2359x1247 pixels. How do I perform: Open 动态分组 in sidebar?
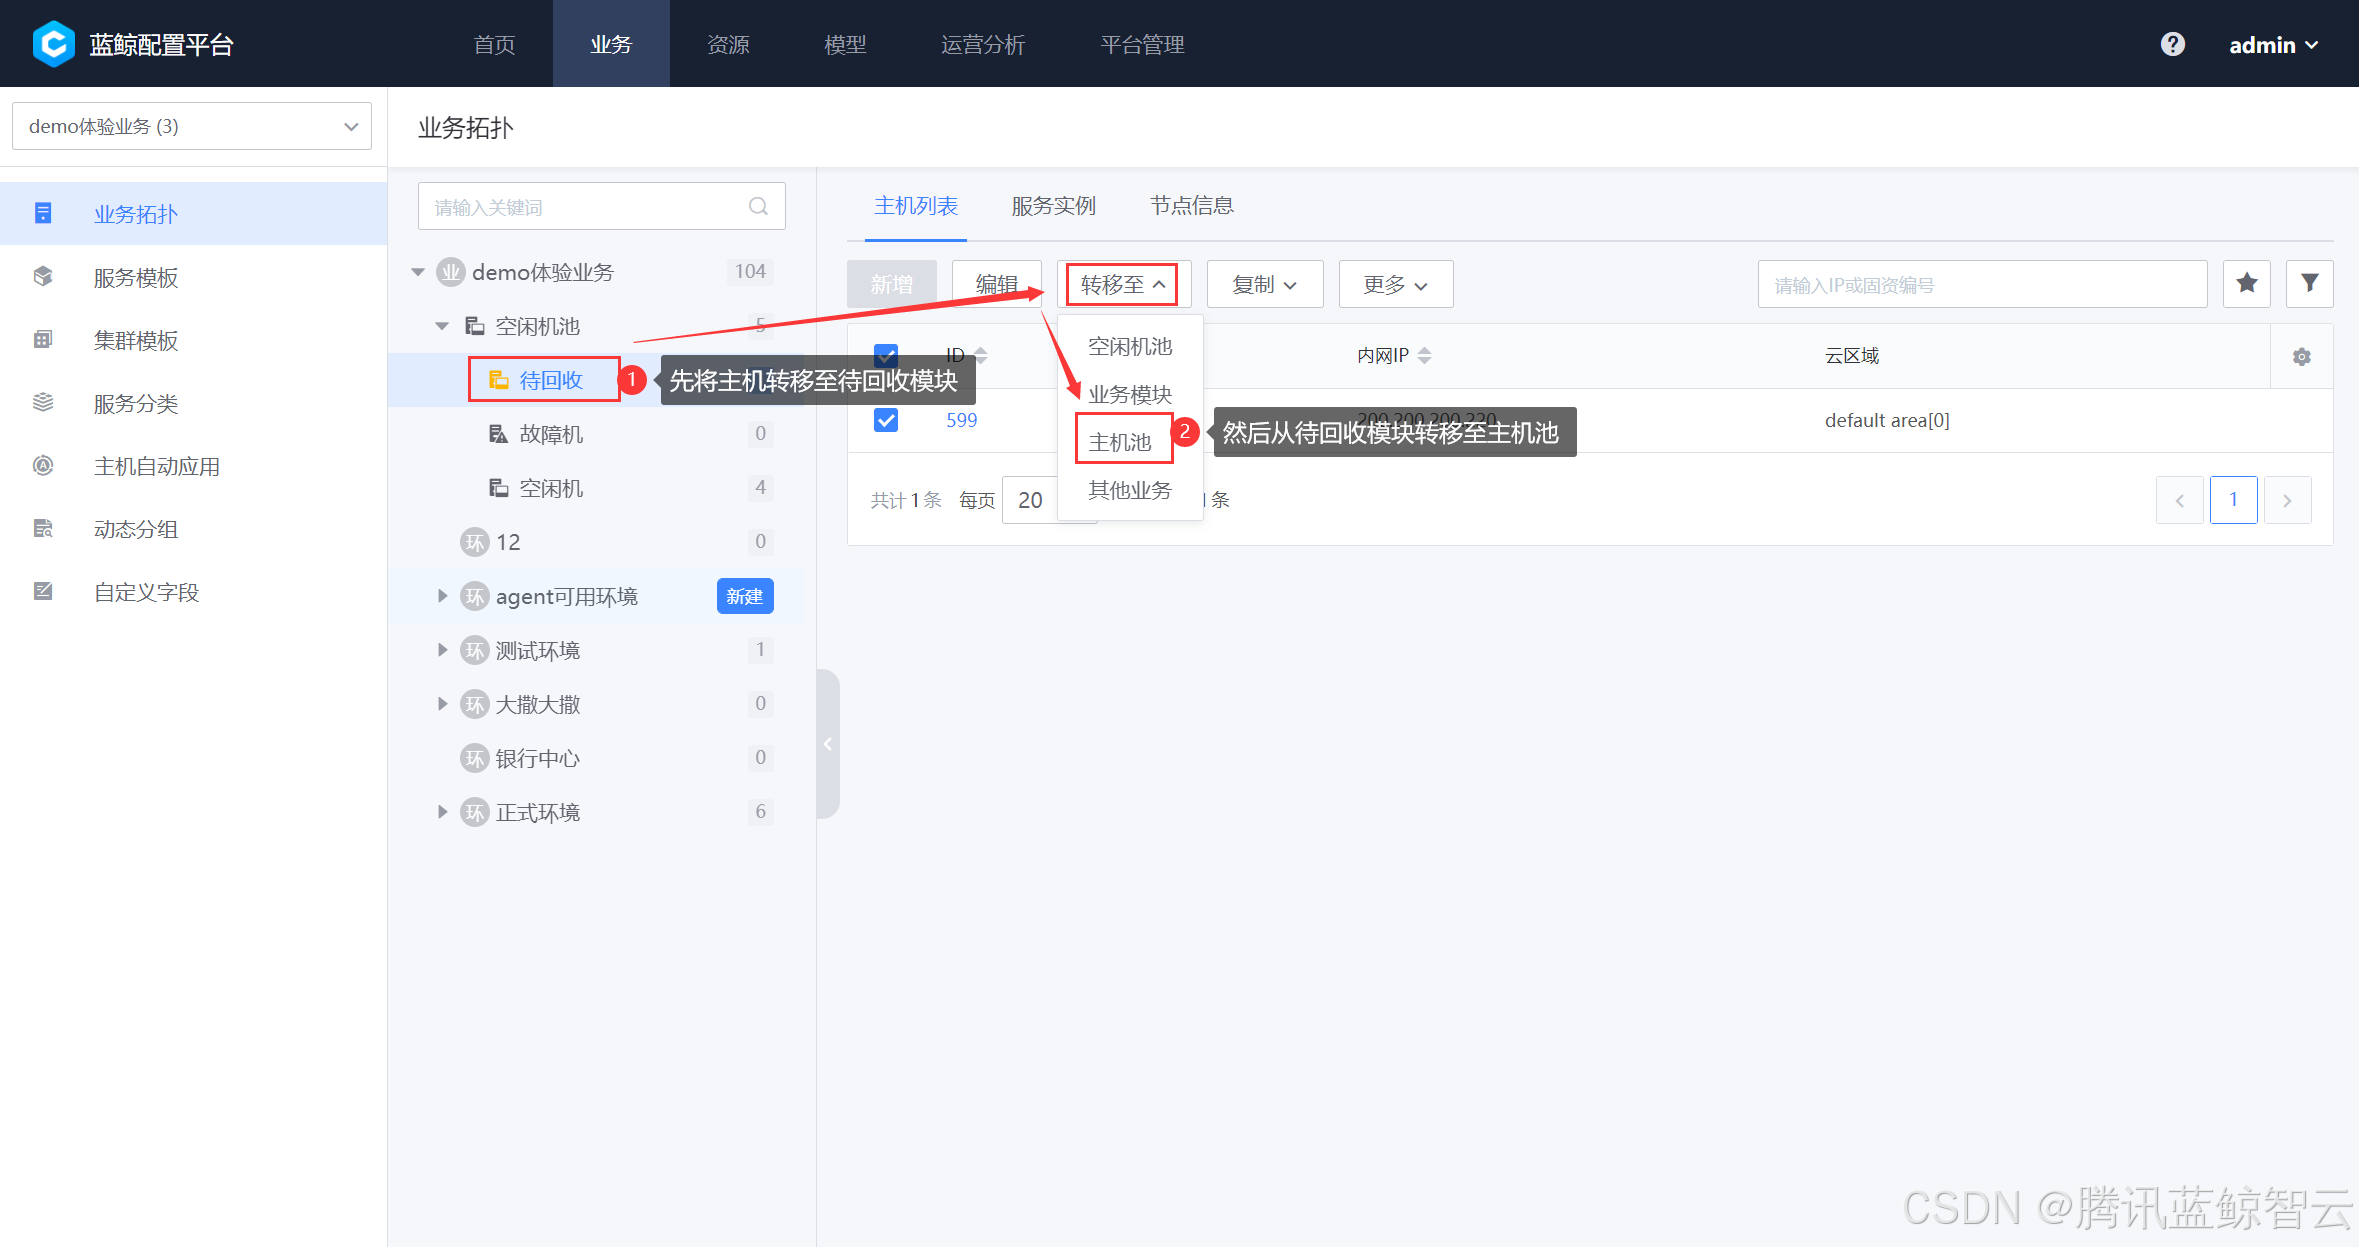(x=135, y=529)
